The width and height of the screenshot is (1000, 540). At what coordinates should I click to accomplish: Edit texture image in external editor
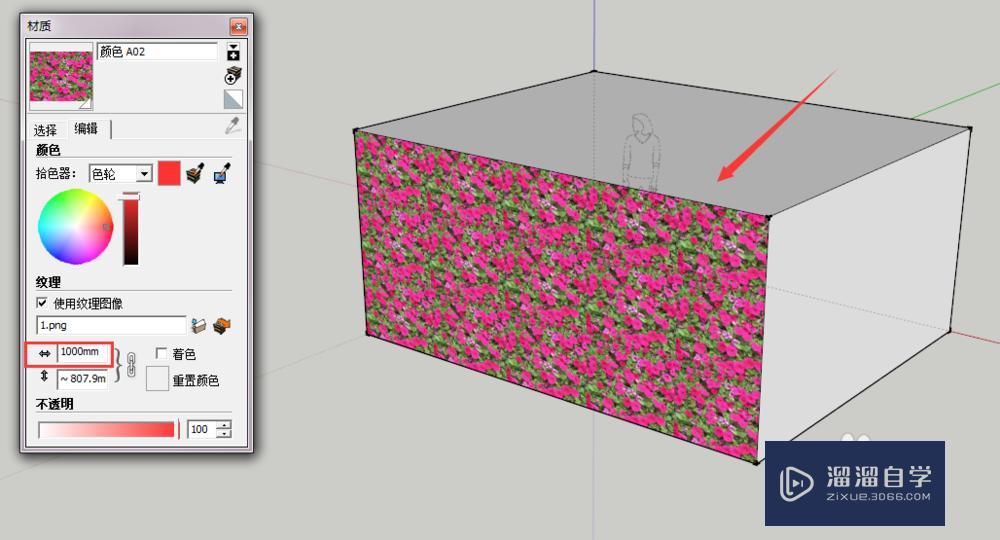pyautogui.click(x=222, y=326)
